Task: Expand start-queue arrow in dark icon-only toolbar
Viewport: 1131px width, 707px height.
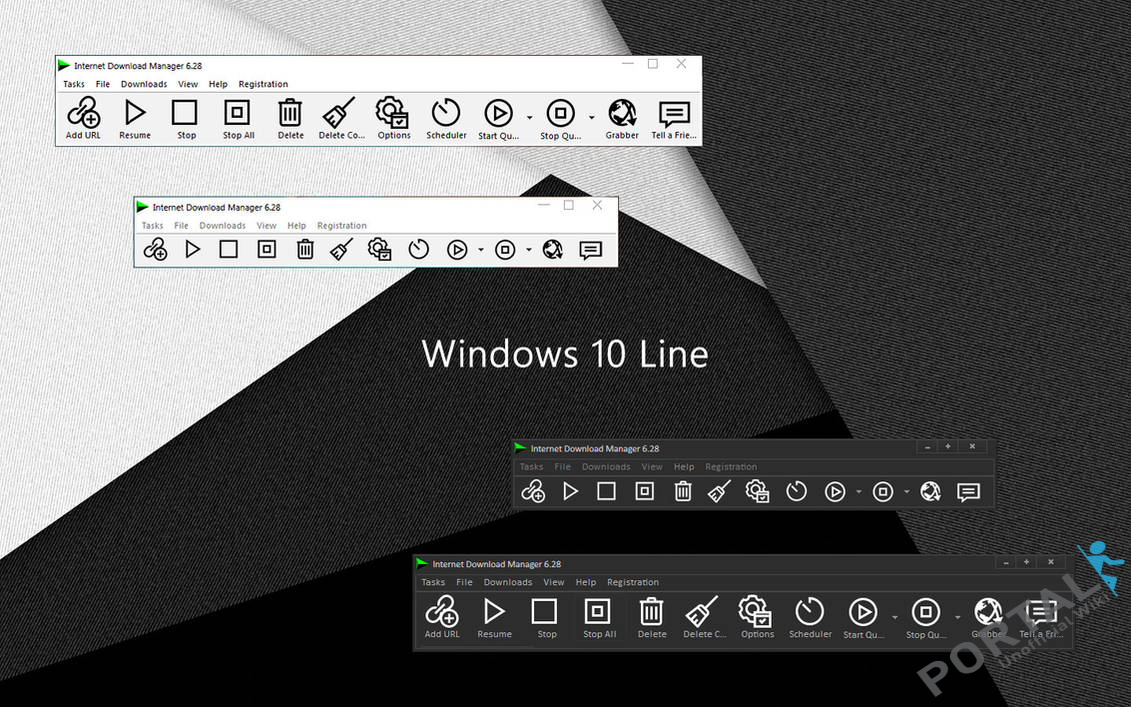Action: 859,491
